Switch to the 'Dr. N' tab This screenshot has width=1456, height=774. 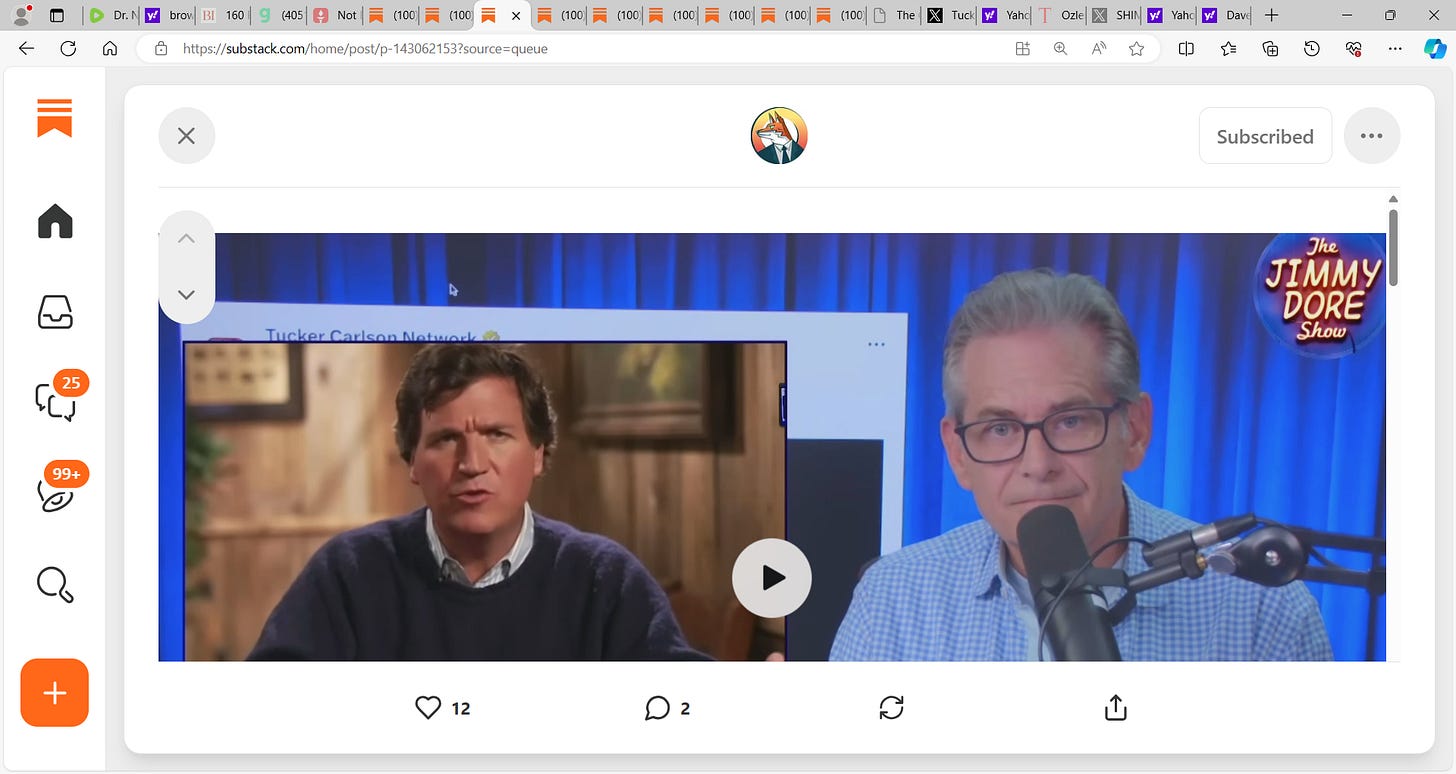click(x=111, y=15)
